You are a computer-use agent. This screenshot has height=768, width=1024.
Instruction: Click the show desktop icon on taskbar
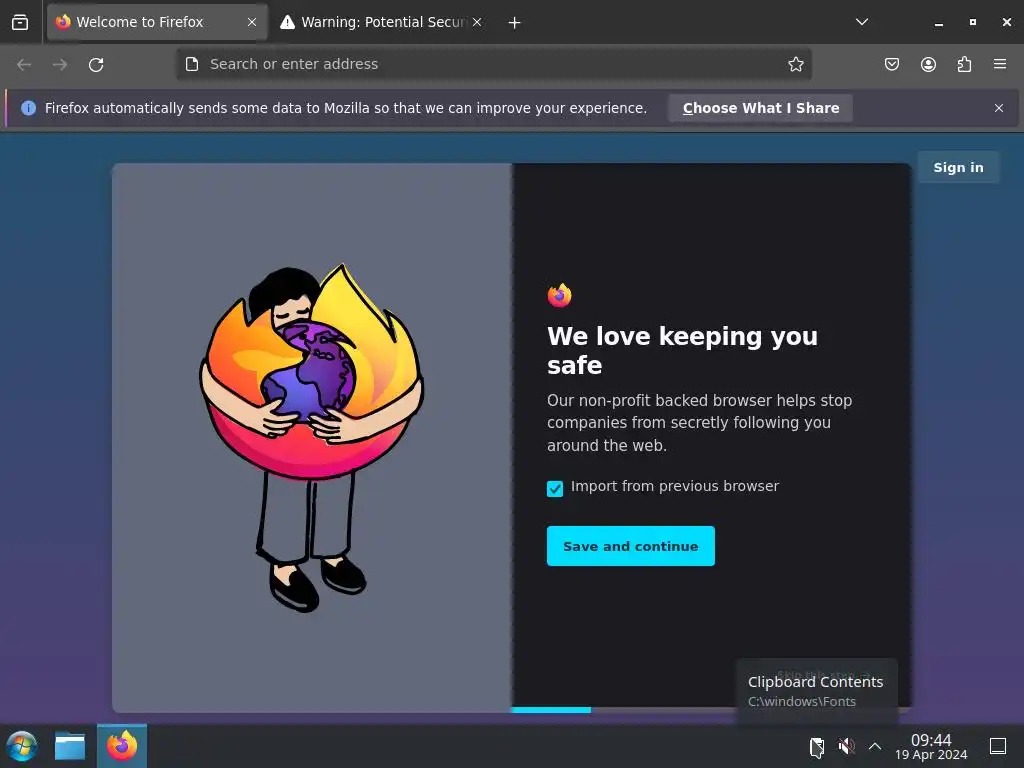[998, 746]
